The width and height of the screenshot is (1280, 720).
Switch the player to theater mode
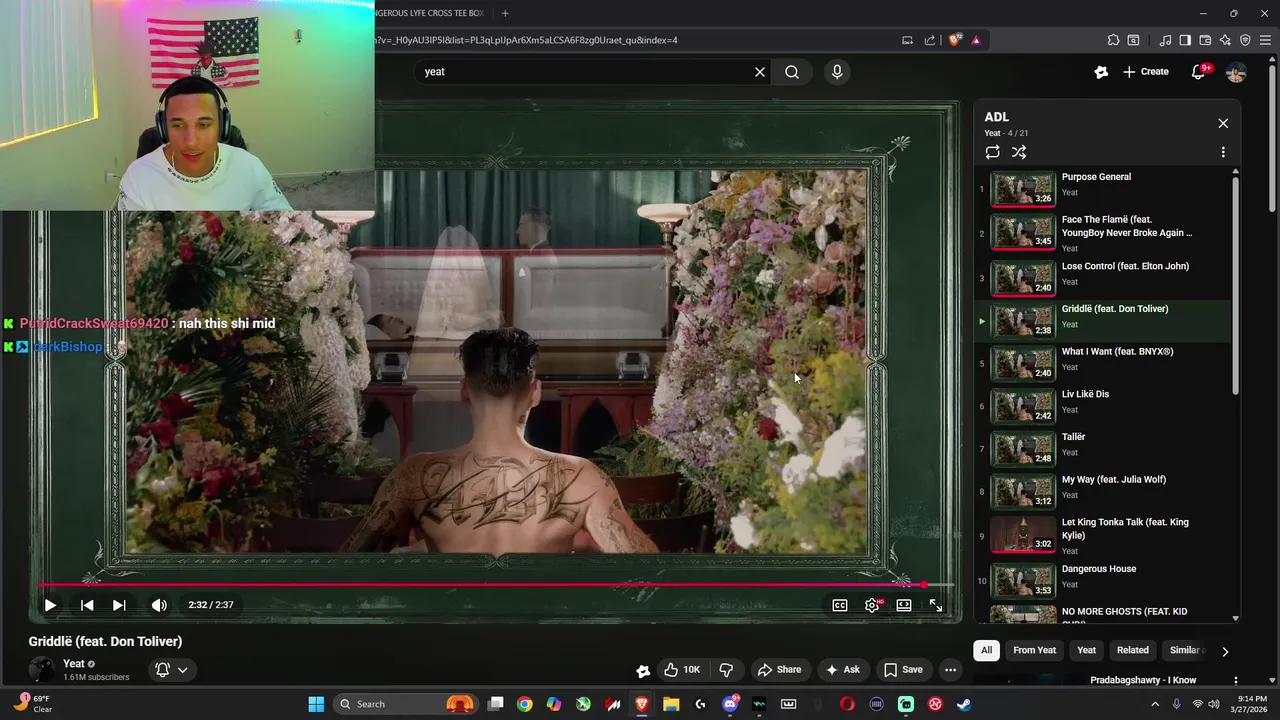click(904, 605)
